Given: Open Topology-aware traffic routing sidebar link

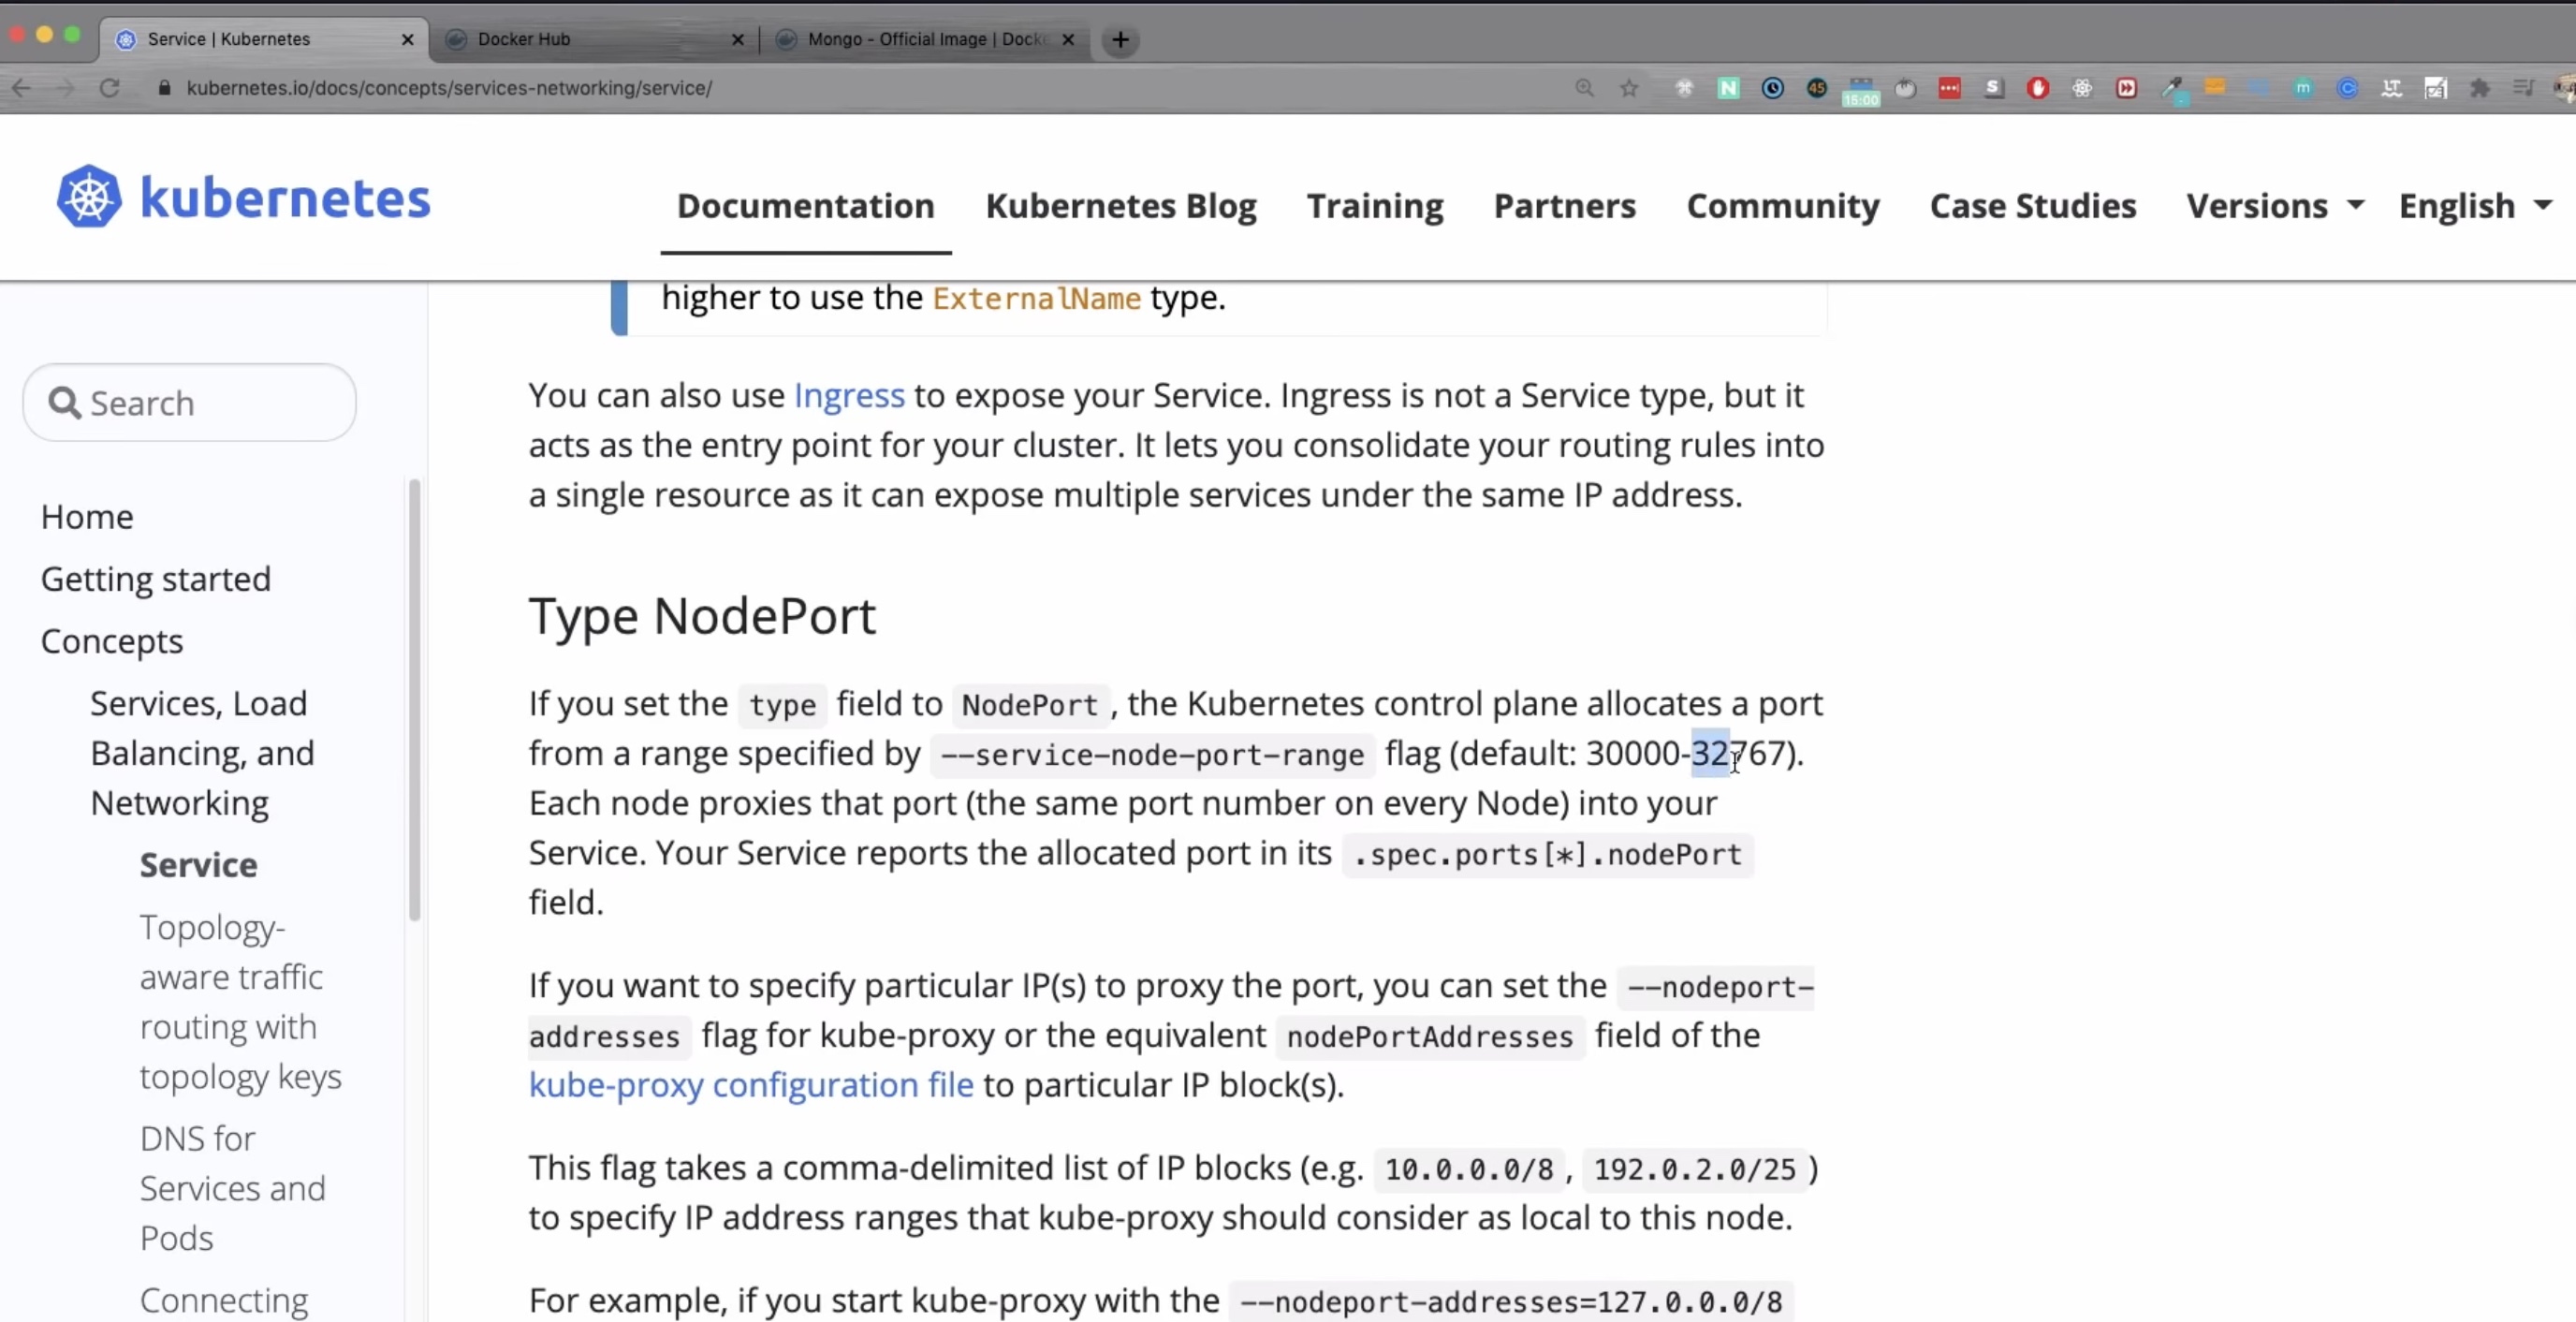Looking at the screenshot, I should [x=240, y=1002].
